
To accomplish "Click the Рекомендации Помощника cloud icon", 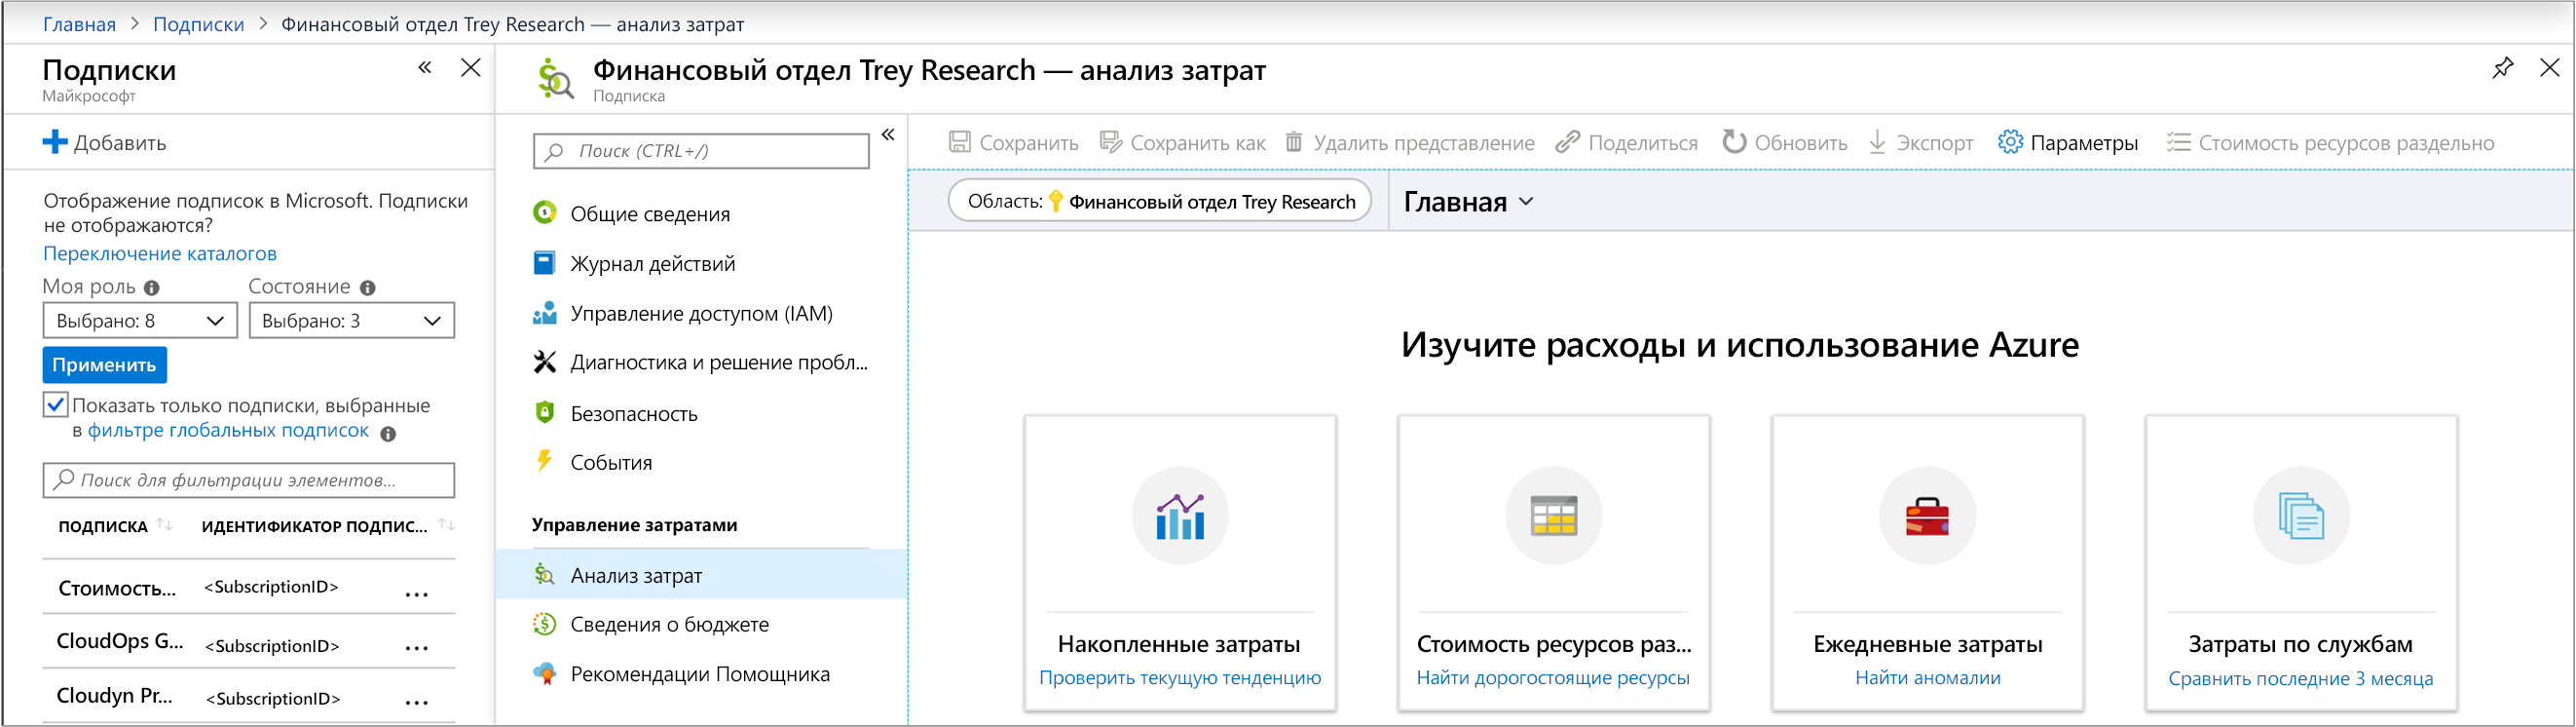I will pos(544,674).
